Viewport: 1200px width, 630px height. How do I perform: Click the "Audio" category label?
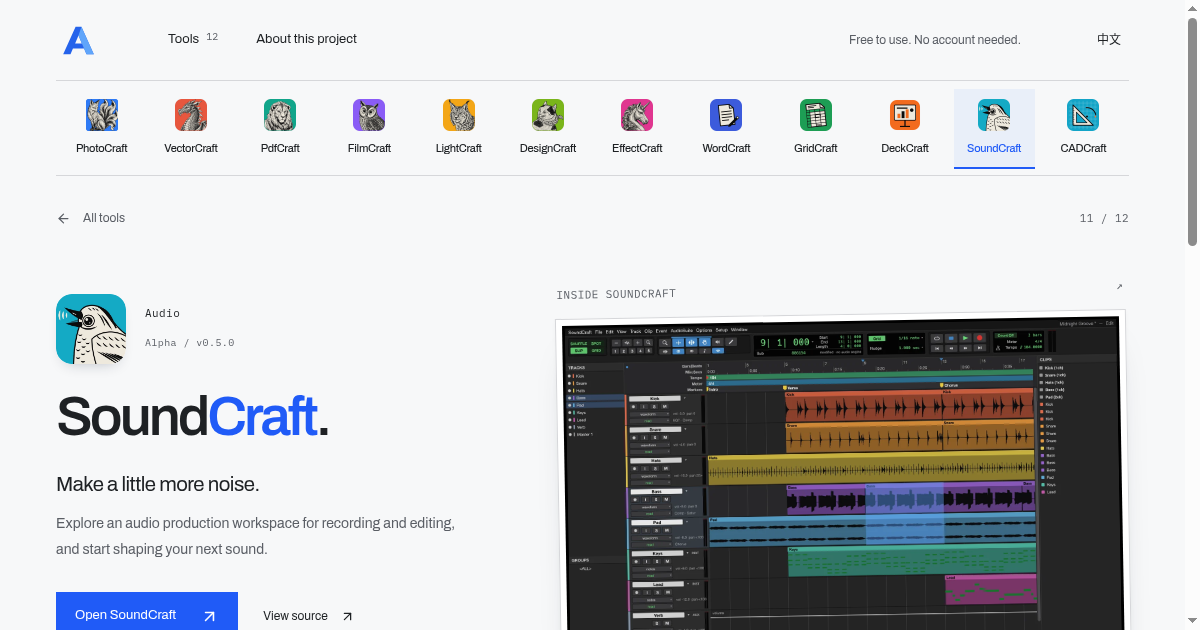(x=163, y=313)
